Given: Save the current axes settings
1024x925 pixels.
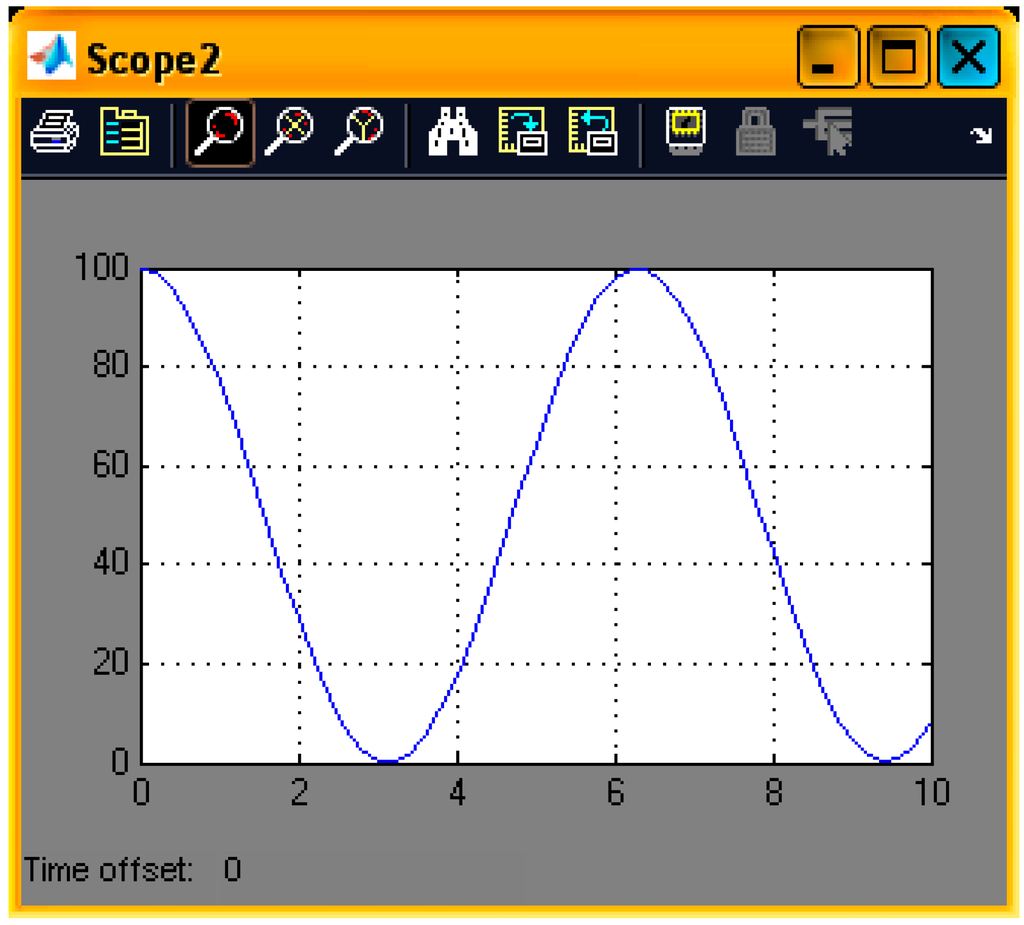Looking at the screenshot, I should click(x=522, y=132).
